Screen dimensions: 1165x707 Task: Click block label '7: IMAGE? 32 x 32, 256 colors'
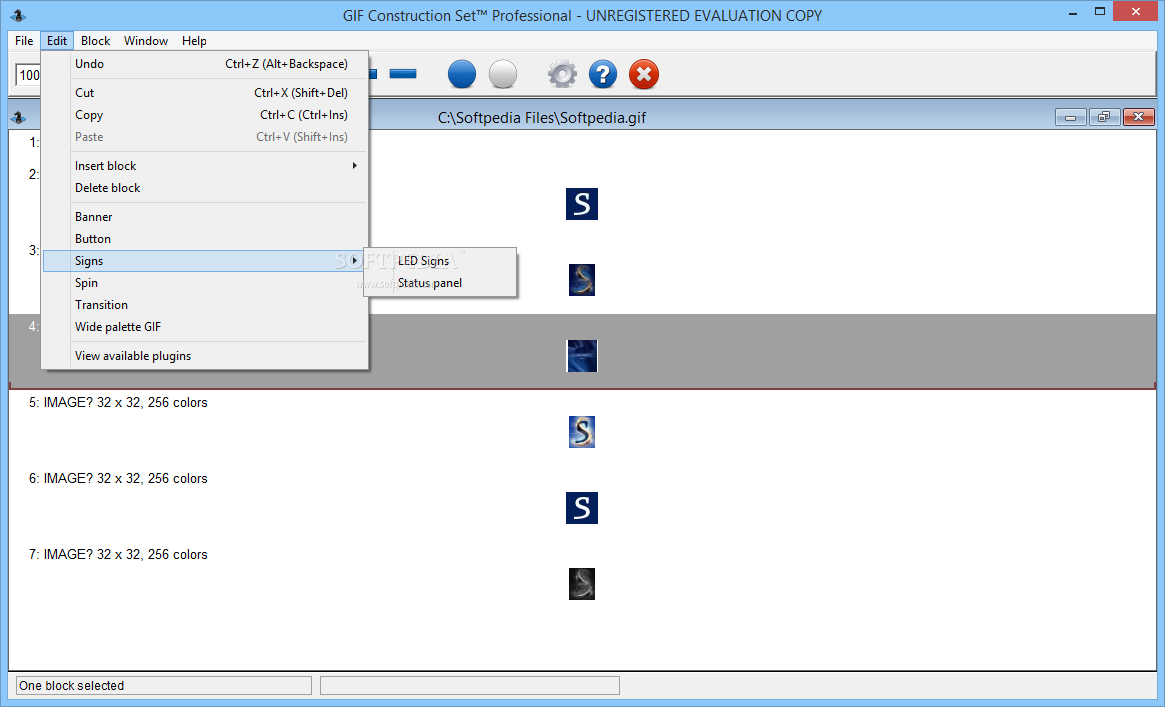pyautogui.click(x=118, y=555)
